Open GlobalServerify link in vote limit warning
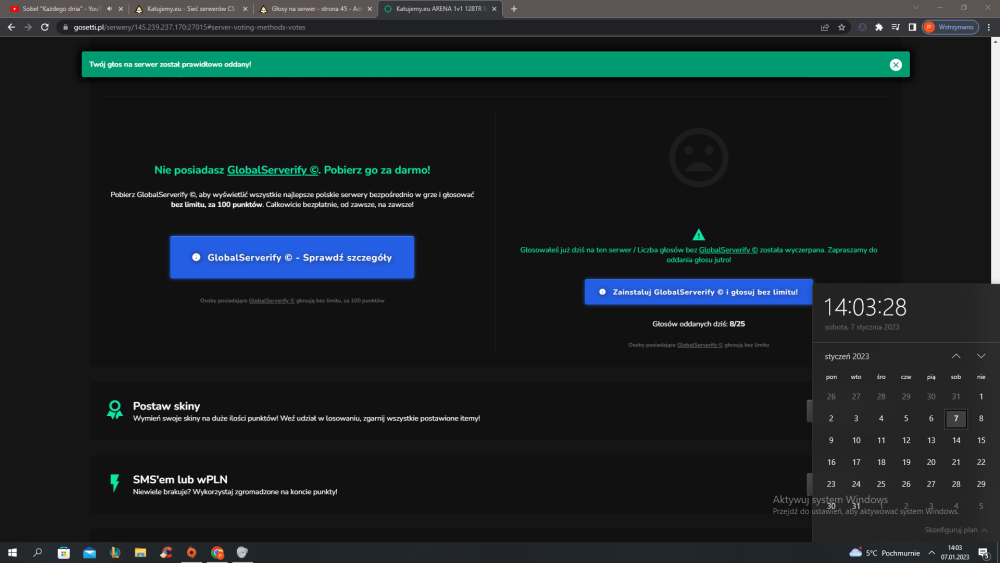 tap(728, 250)
